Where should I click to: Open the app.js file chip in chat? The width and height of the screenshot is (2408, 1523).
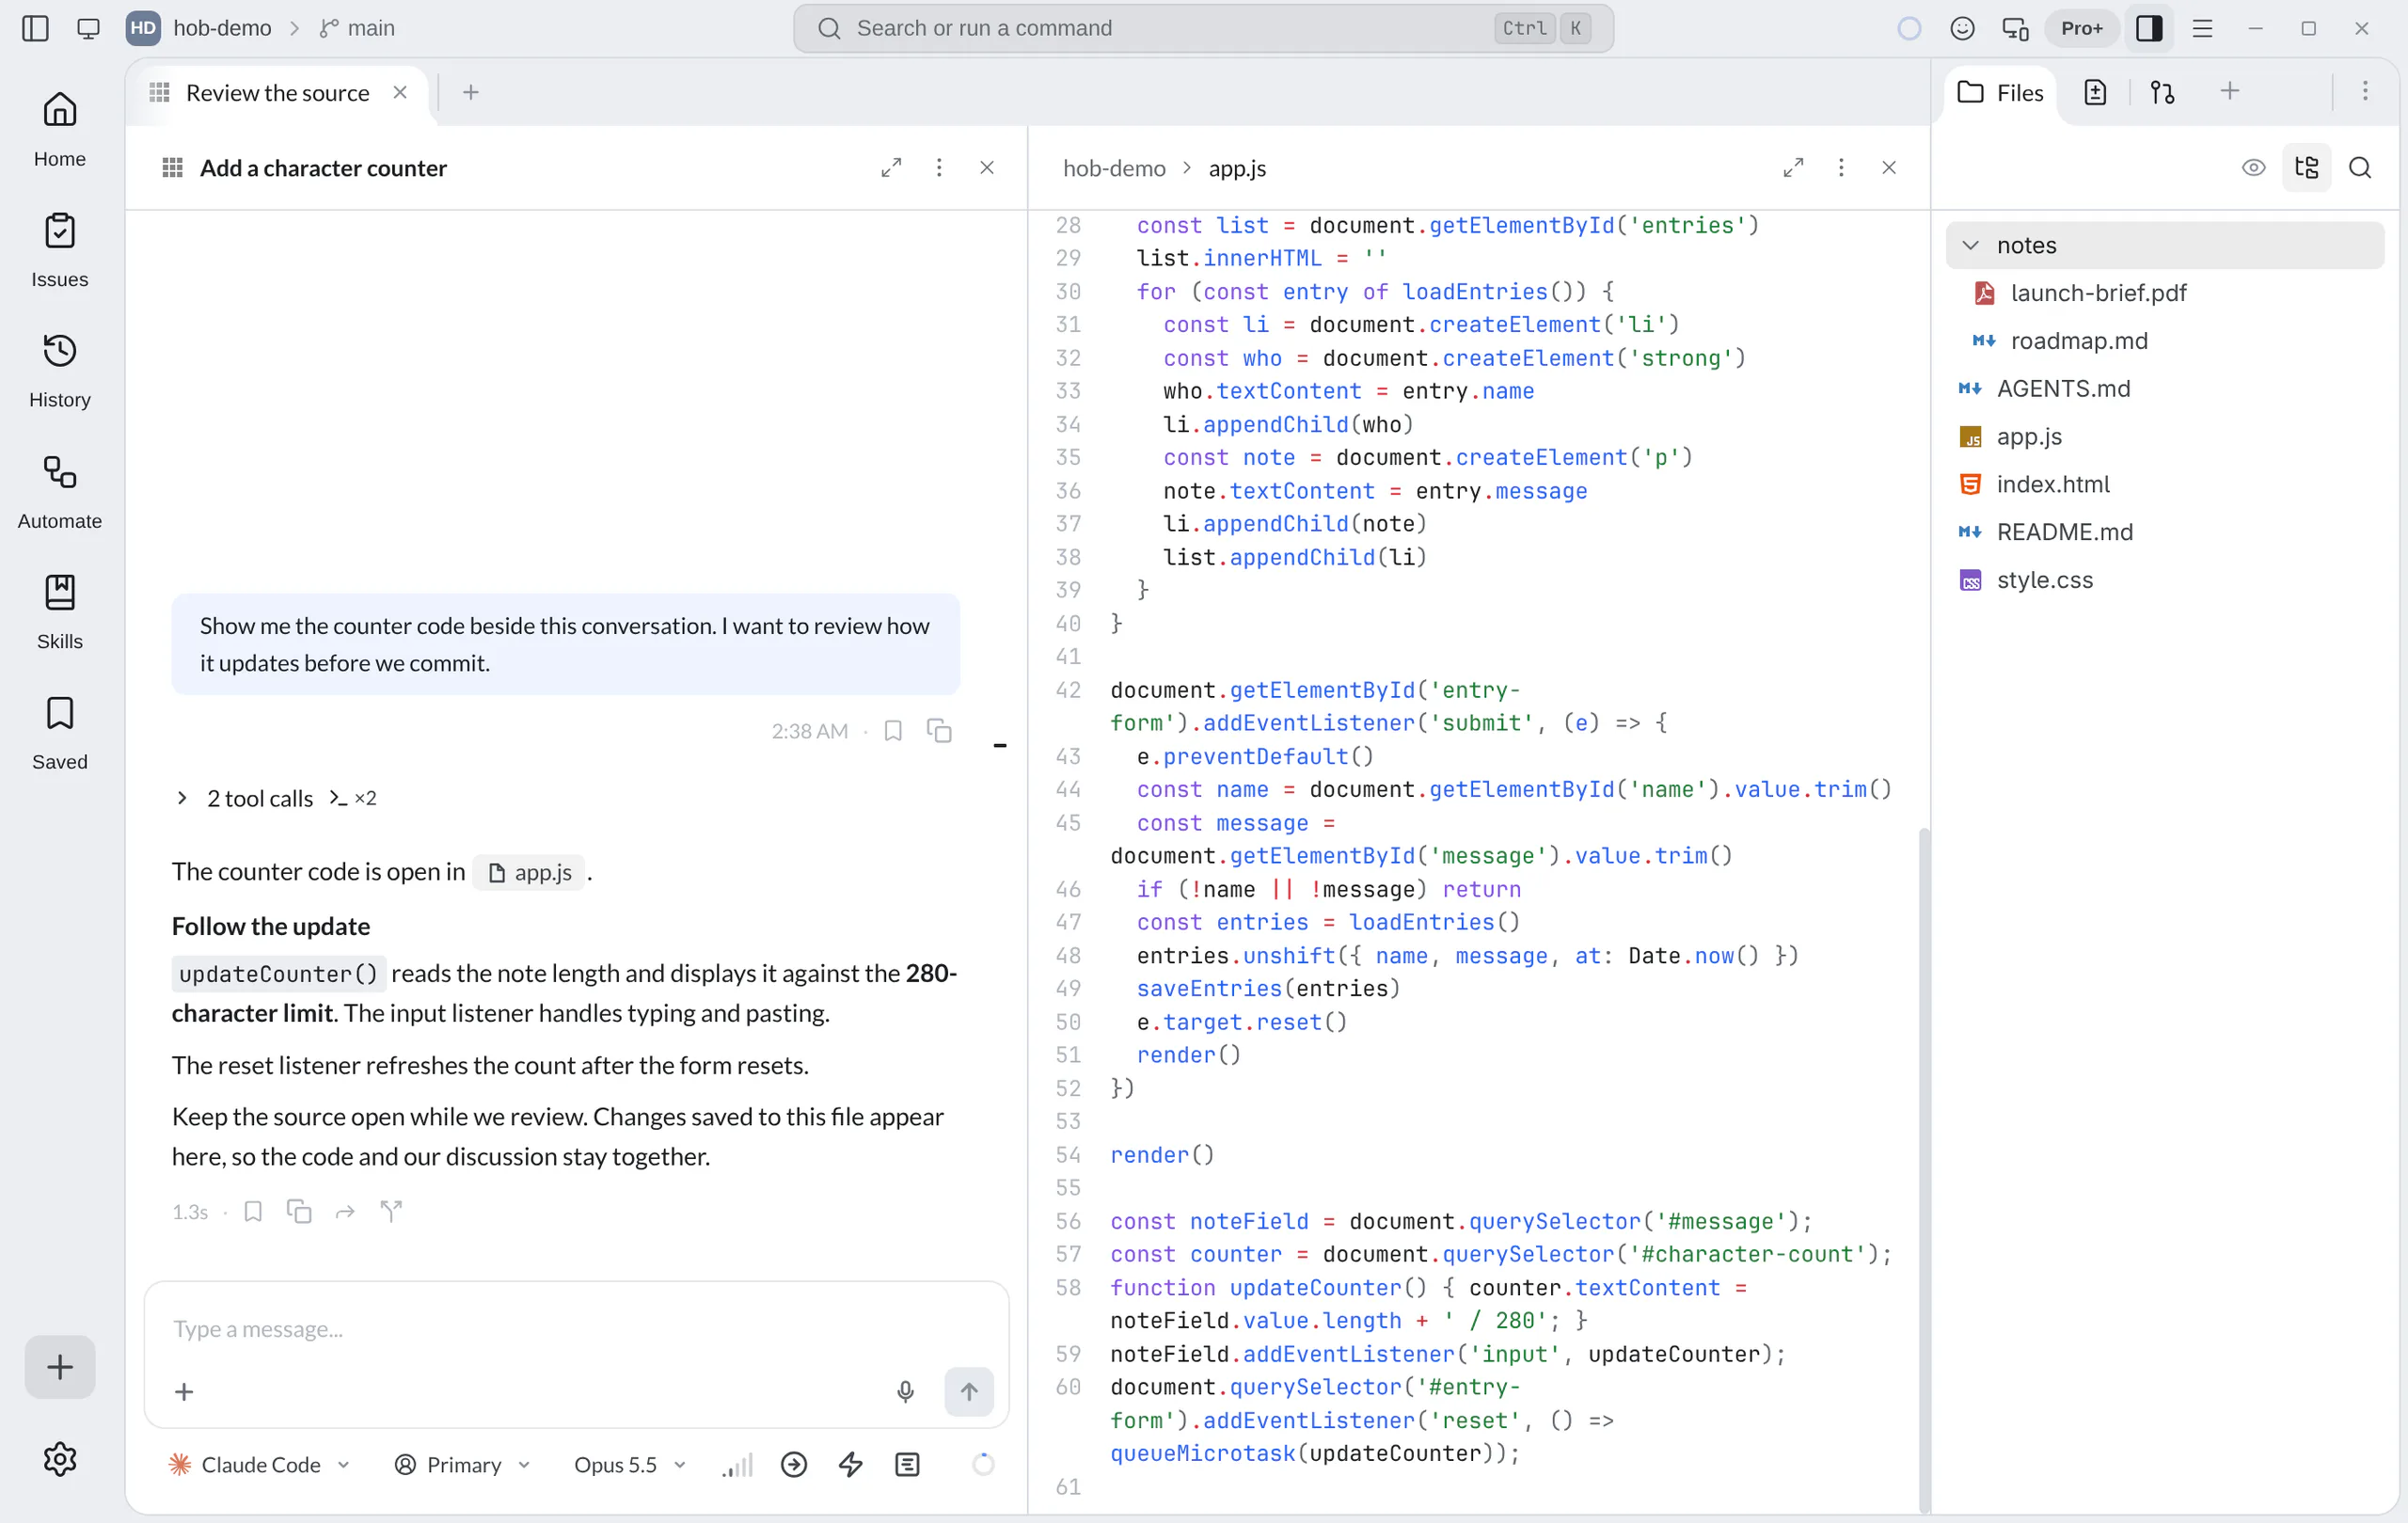point(530,872)
